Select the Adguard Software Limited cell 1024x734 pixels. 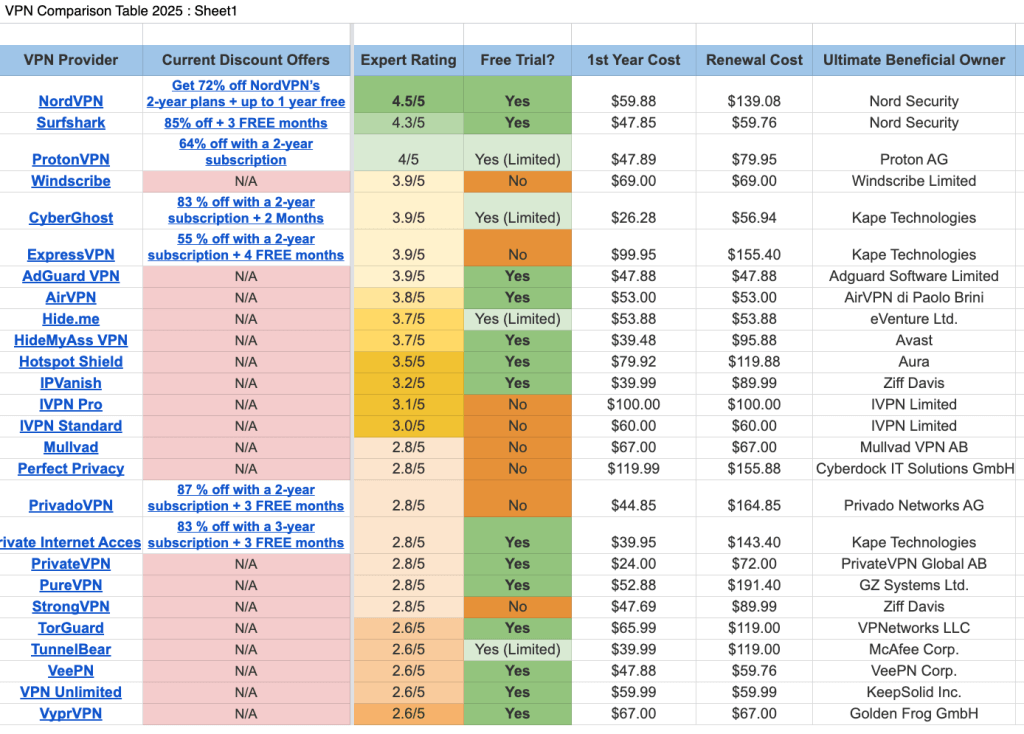coord(914,276)
